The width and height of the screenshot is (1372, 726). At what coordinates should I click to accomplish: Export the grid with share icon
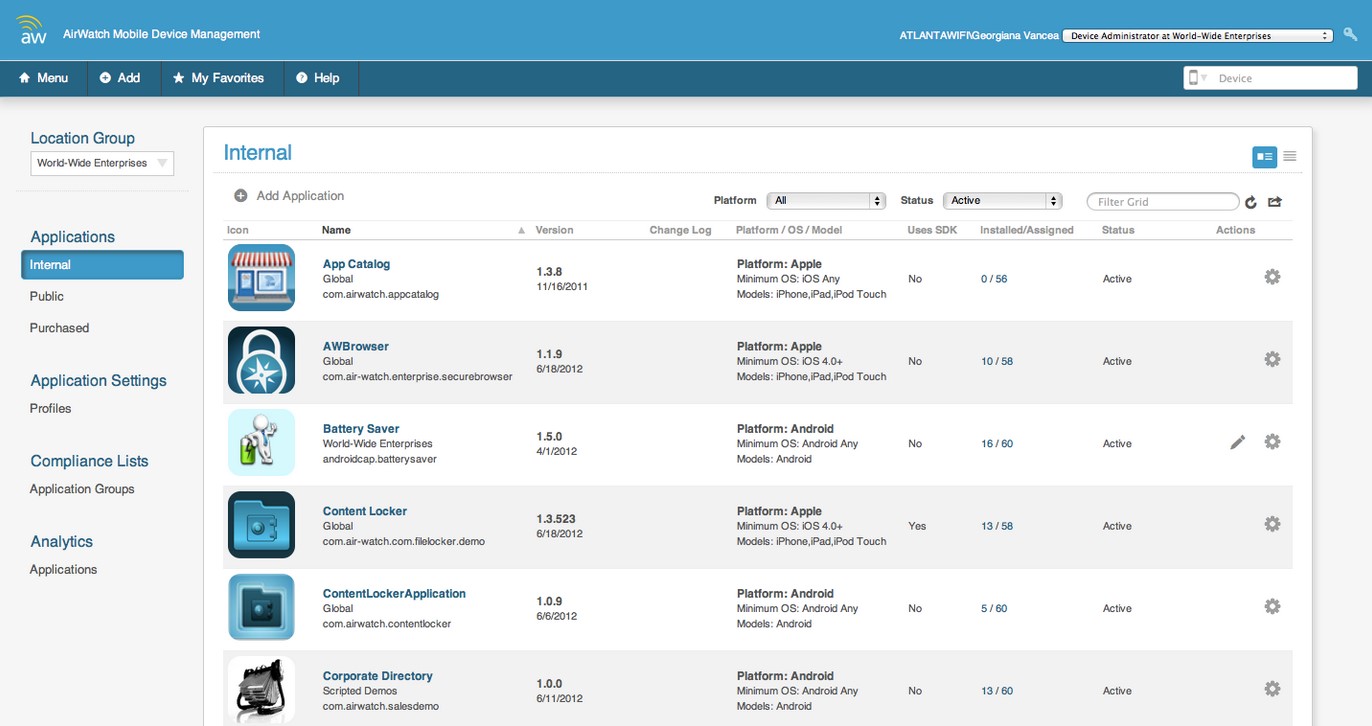tap(1275, 202)
